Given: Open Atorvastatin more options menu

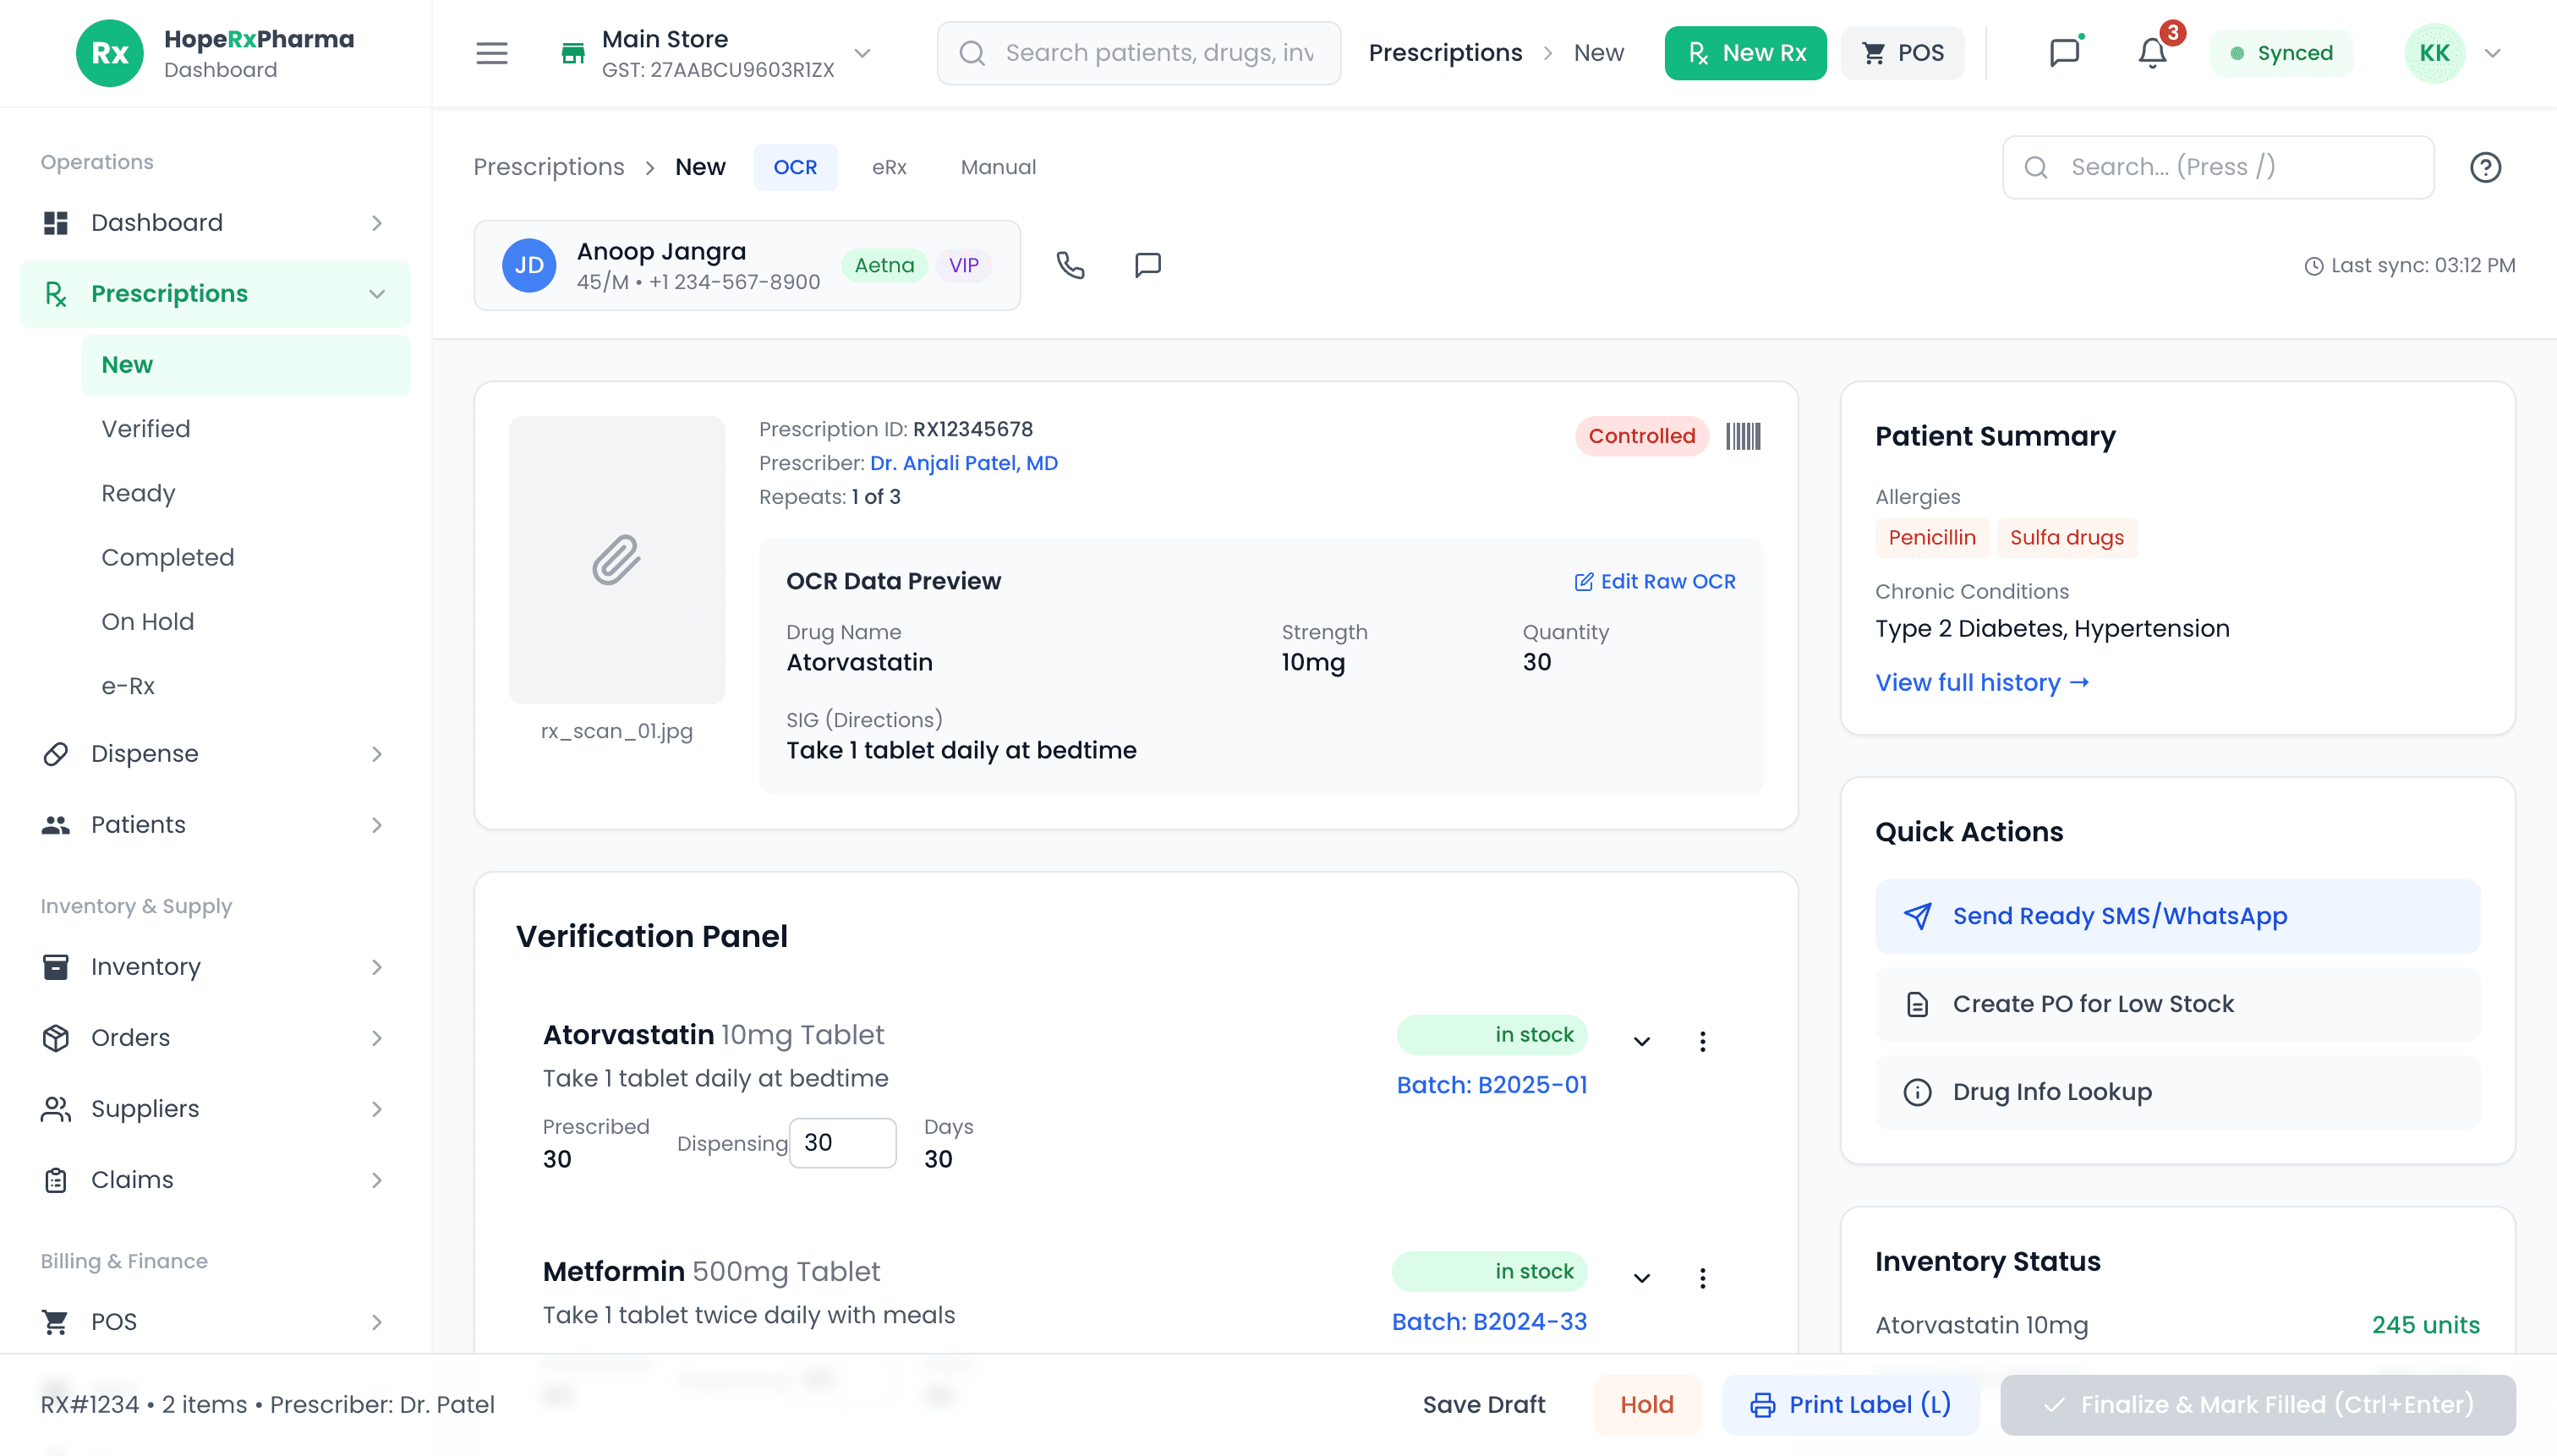Looking at the screenshot, I should [x=1702, y=1041].
